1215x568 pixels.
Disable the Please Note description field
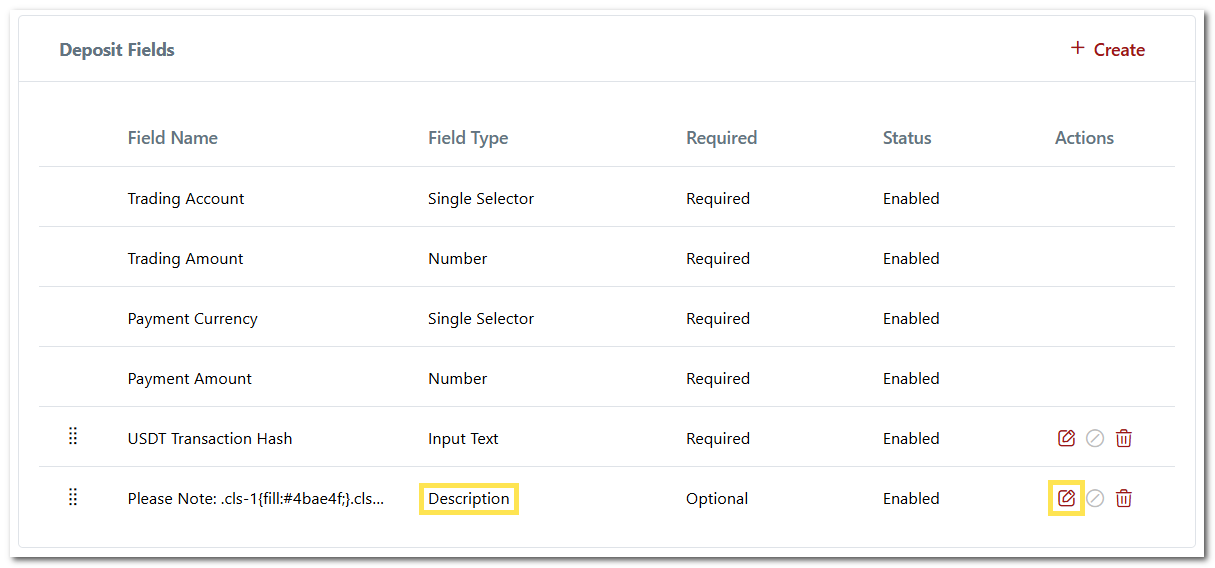click(x=1095, y=498)
